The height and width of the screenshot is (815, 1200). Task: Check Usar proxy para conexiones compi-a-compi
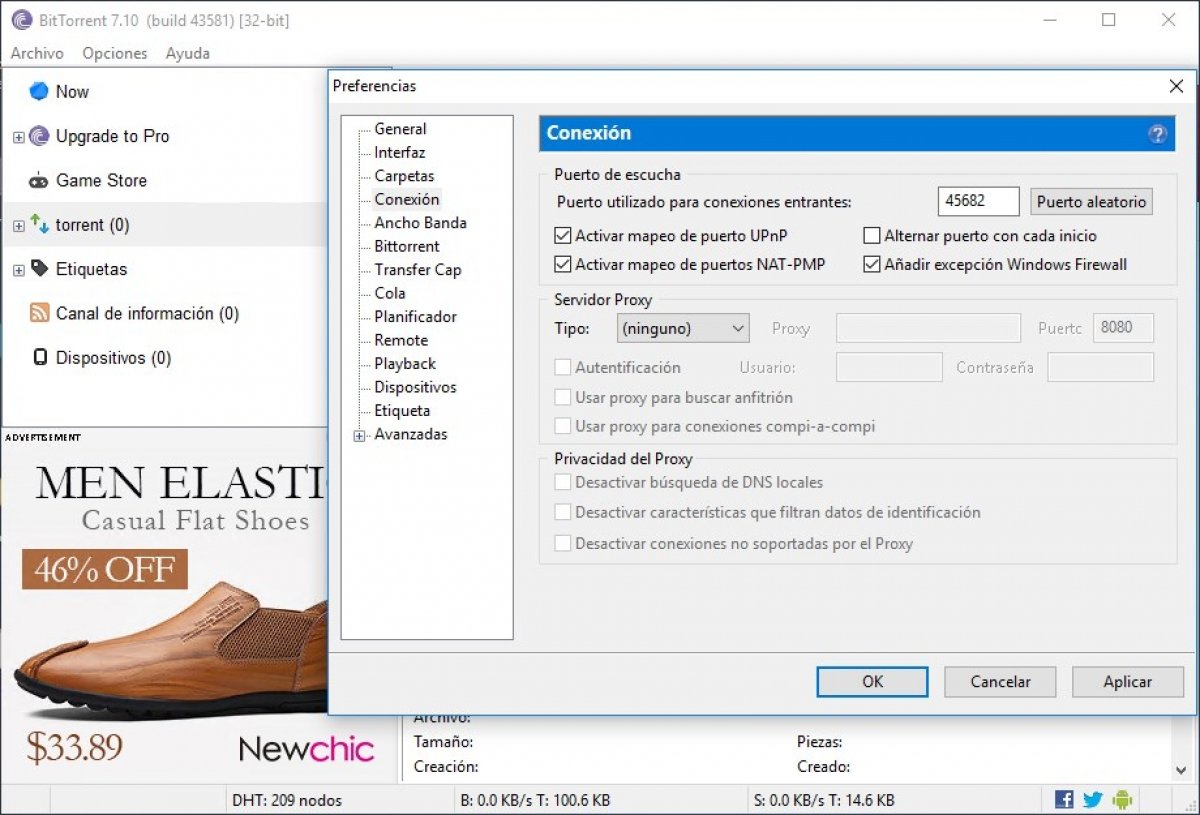point(563,426)
